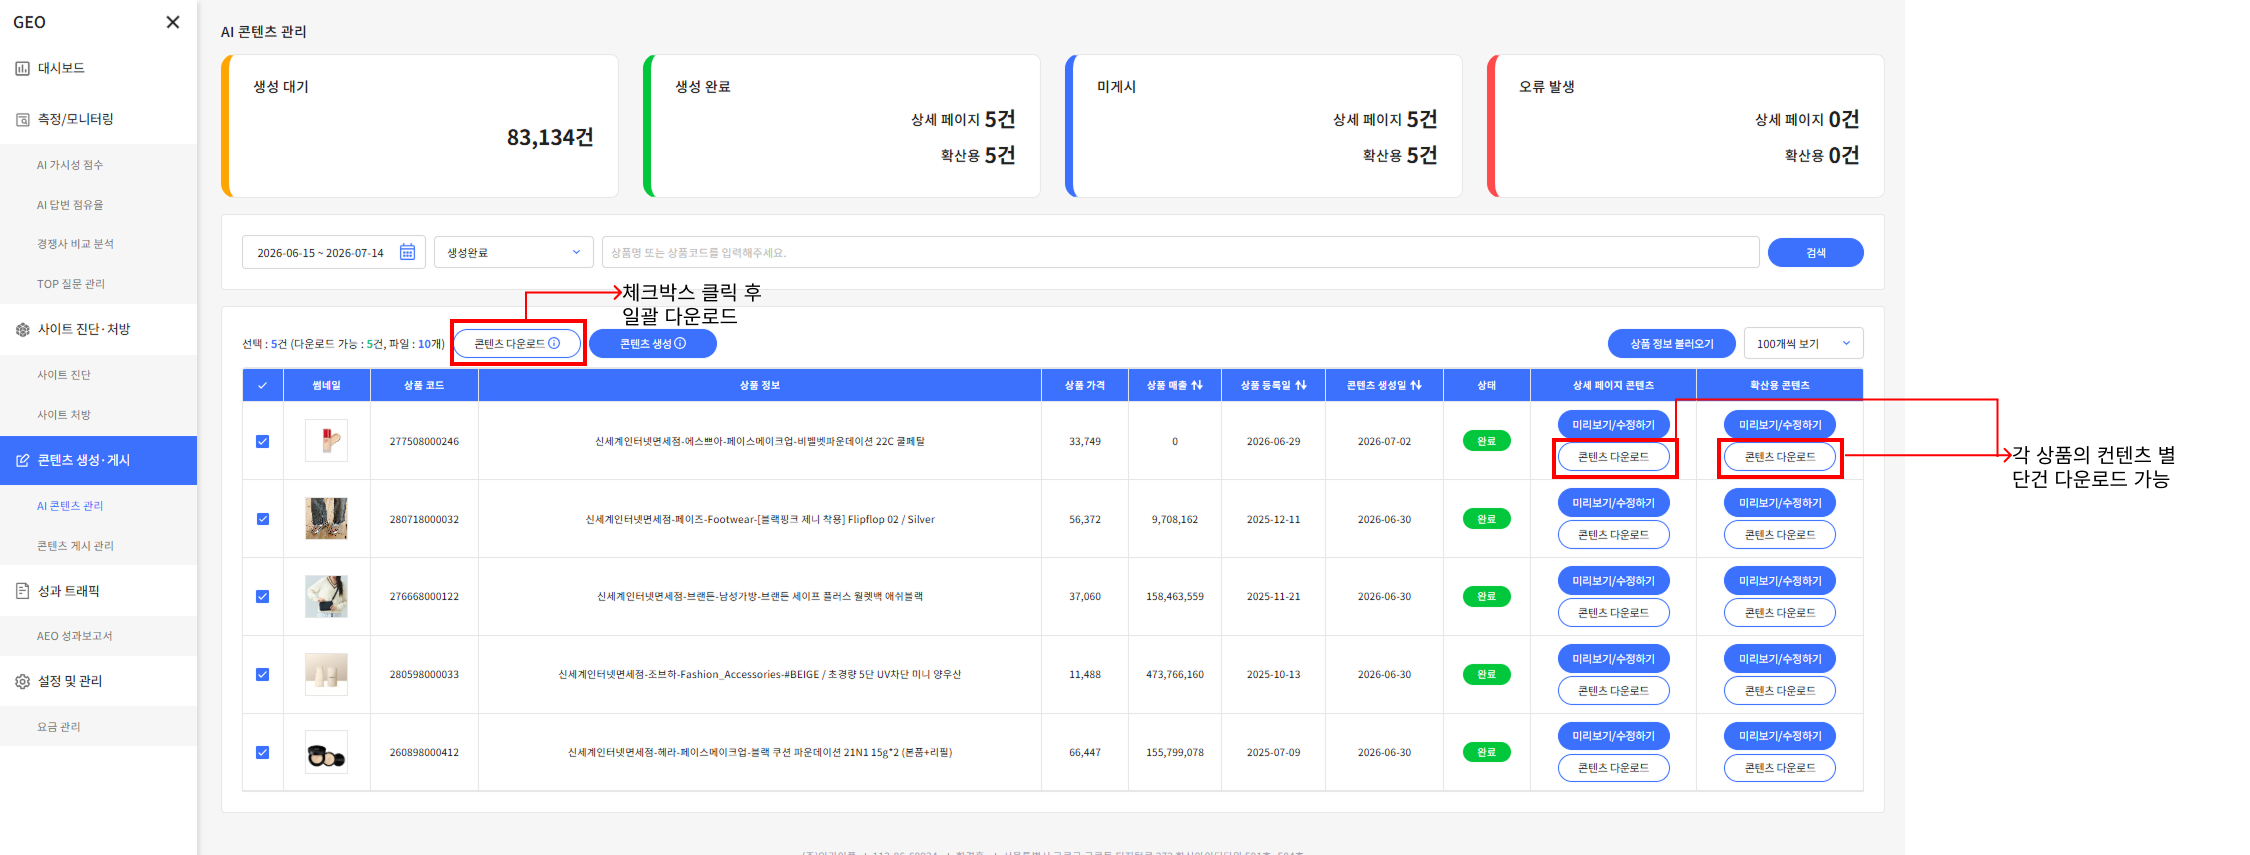This screenshot has width=2250, height=855.
Task: Preview 확산용 콘텐츠 for product 280598000033
Action: point(1780,659)
